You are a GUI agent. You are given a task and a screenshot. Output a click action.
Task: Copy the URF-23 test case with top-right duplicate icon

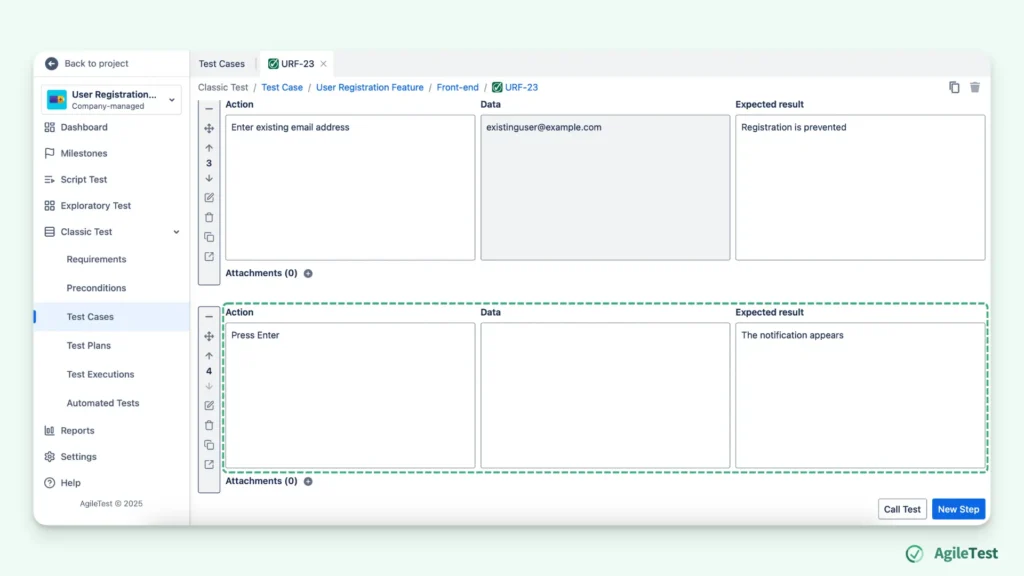pyautogui.click(x=954, y=88)
